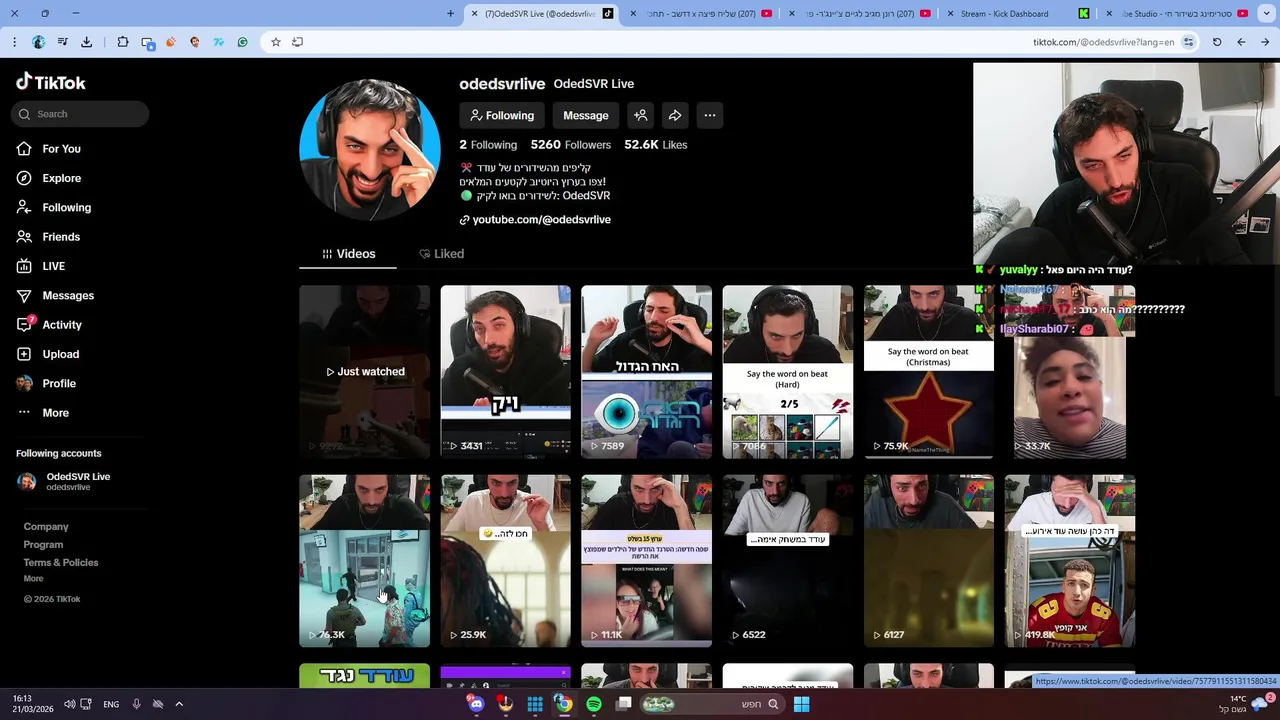Open Spotify from the taskbar
The height and width of the screenshot is (720, 1280).
594,704
